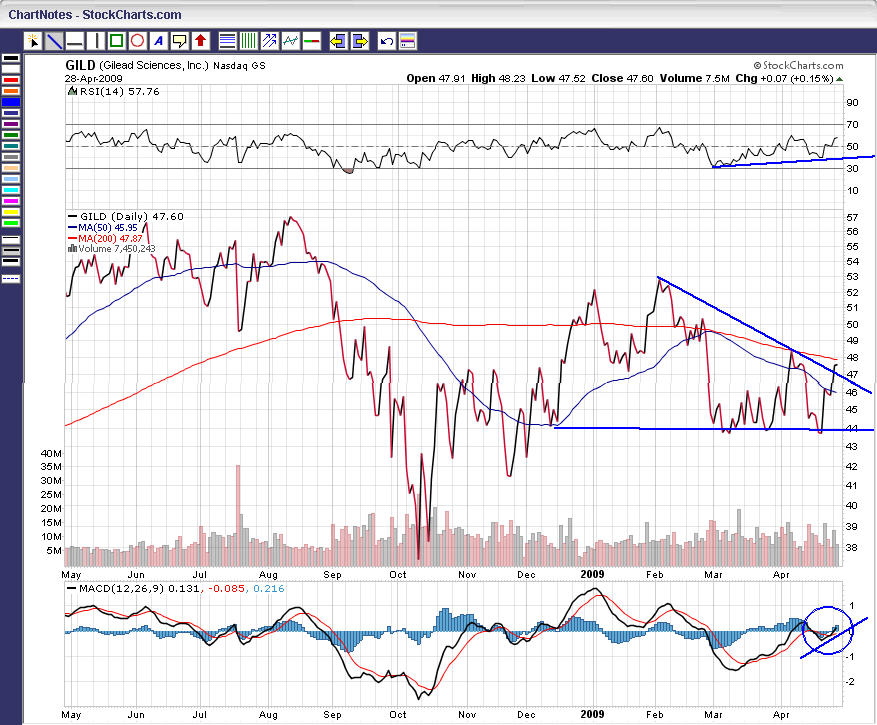Select the thickest line width option
Screen dimensions: 877x725
click(11, 261)
